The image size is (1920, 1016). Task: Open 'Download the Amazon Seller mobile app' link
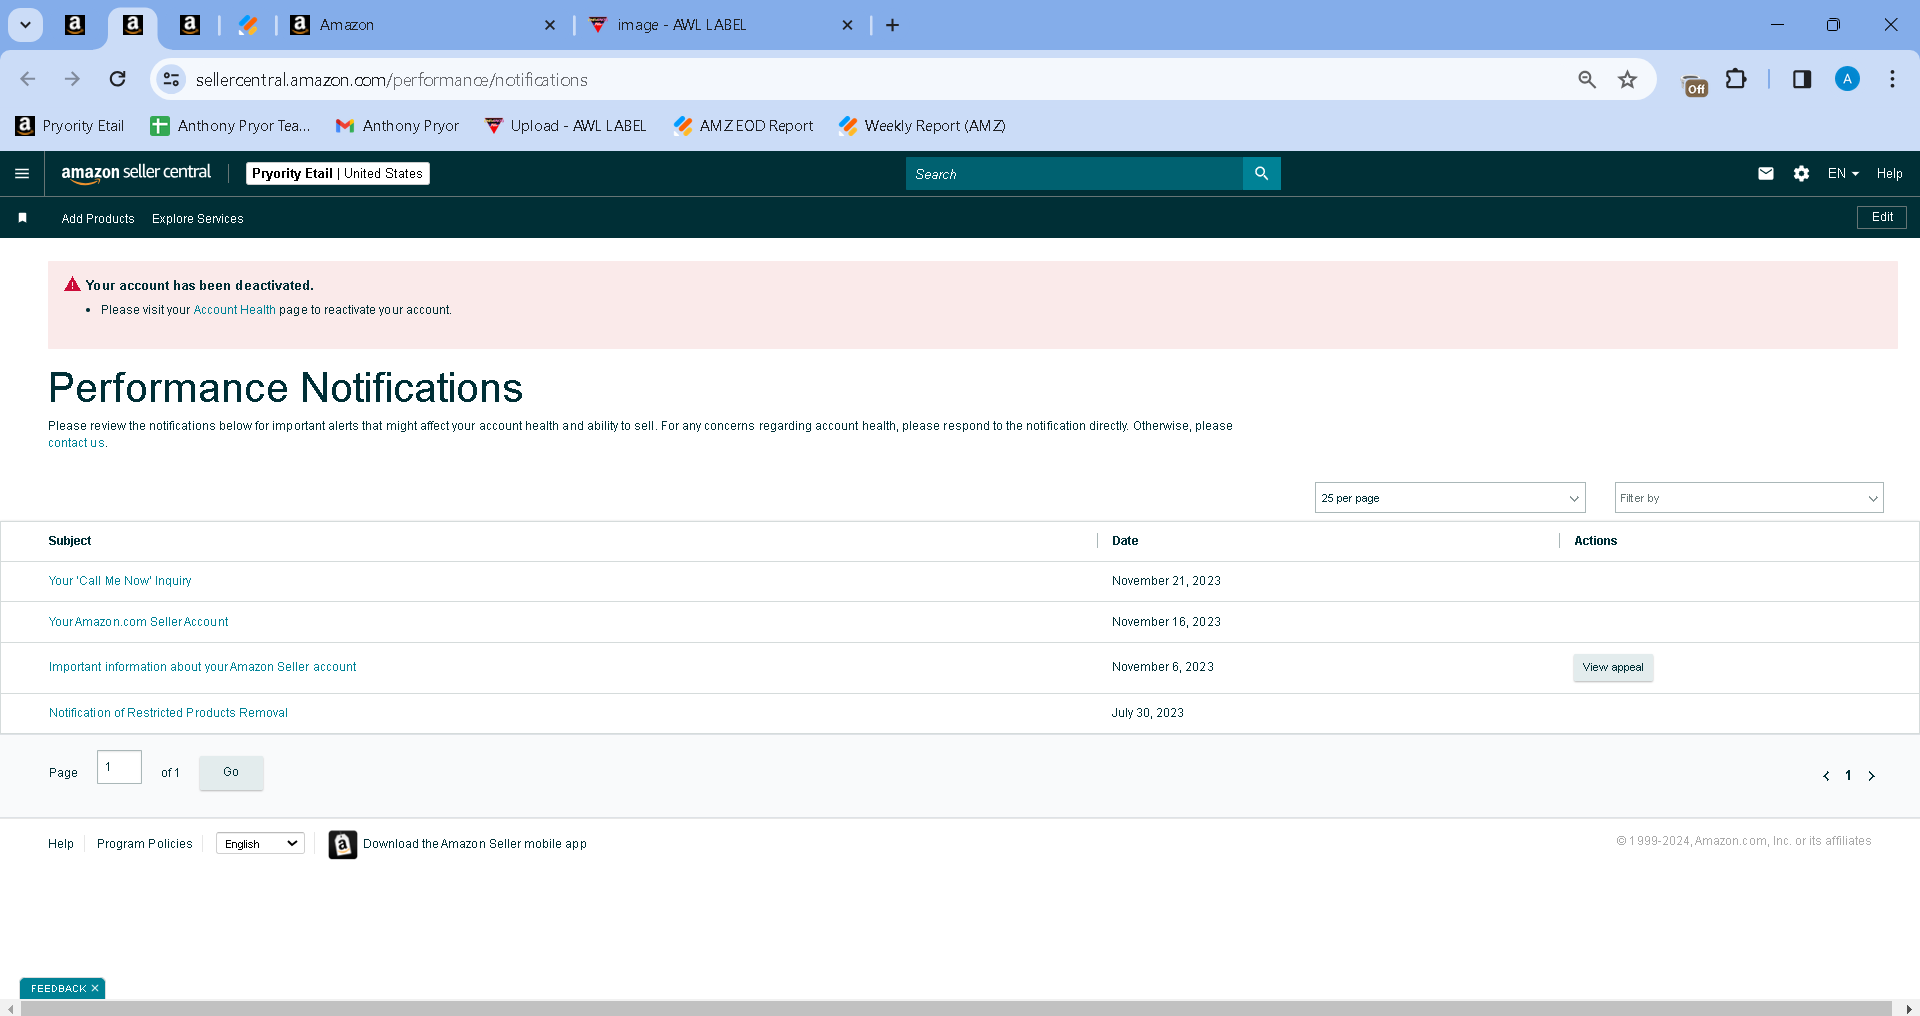tap(475, 844)
